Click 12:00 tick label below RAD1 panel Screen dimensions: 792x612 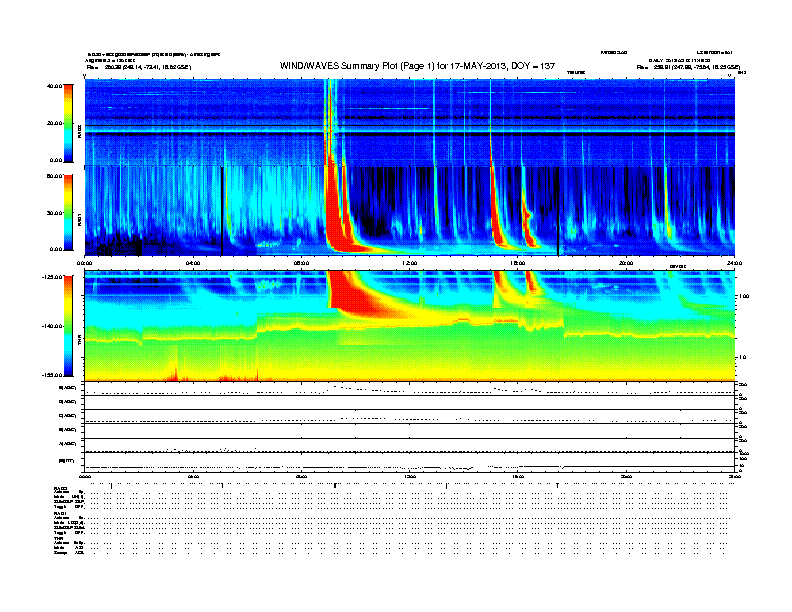coord(410,263)
